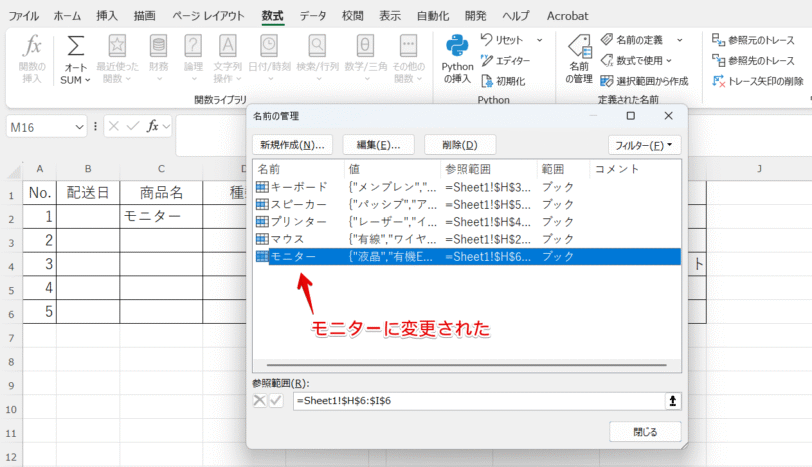Screen dimensions: 812x467
Task: Click トレース矢印の削除
Action: [758, 81]
